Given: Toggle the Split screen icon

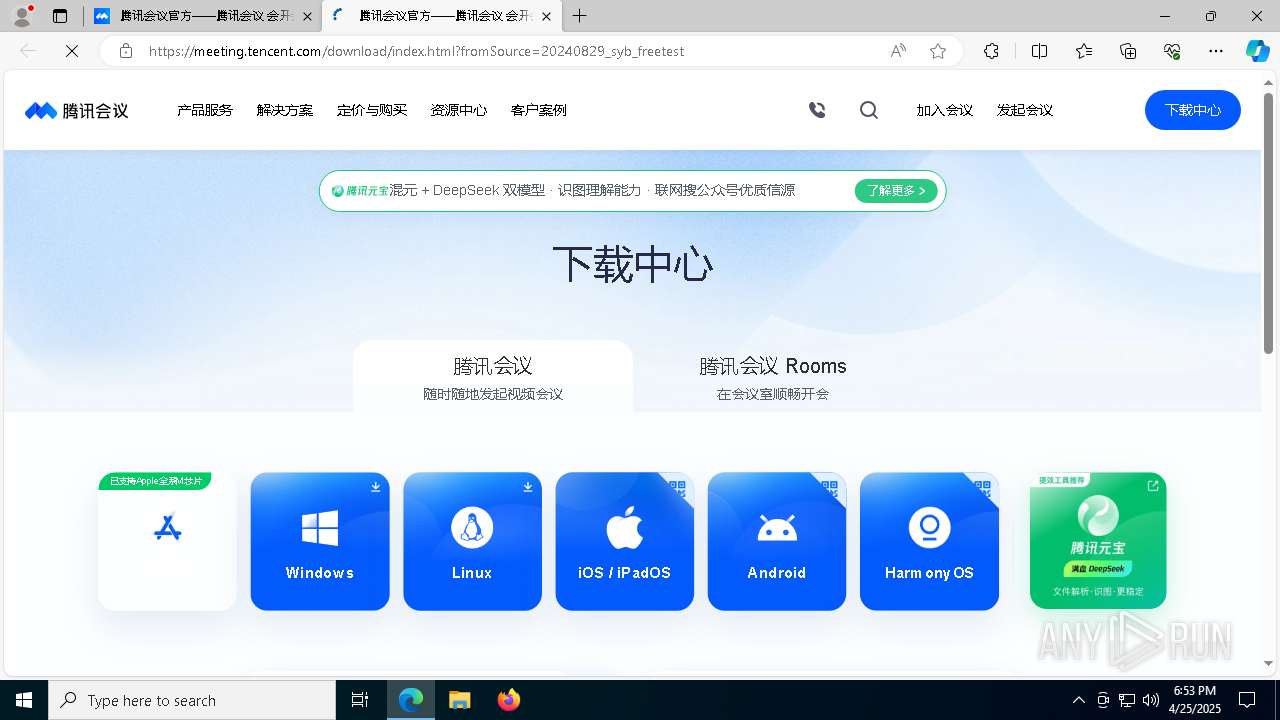Looking at the screenshot, I should tap(1039, 51).
